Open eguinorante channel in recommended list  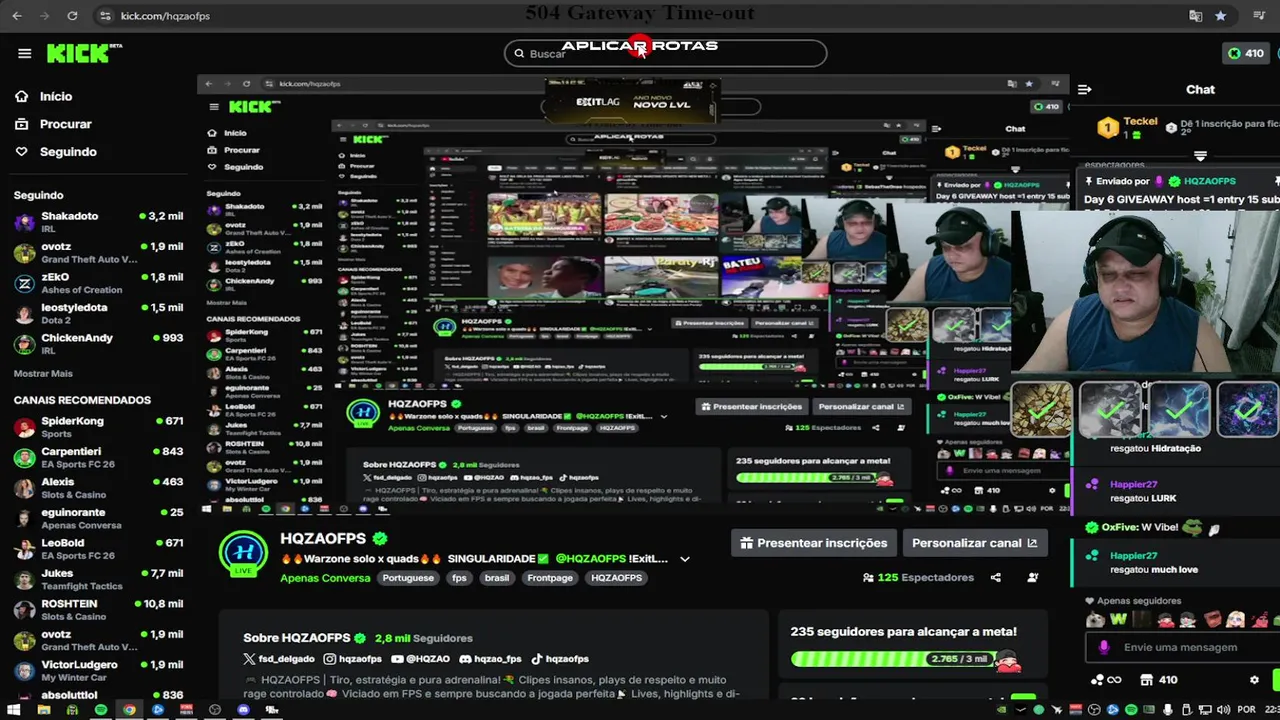[99, 518]
